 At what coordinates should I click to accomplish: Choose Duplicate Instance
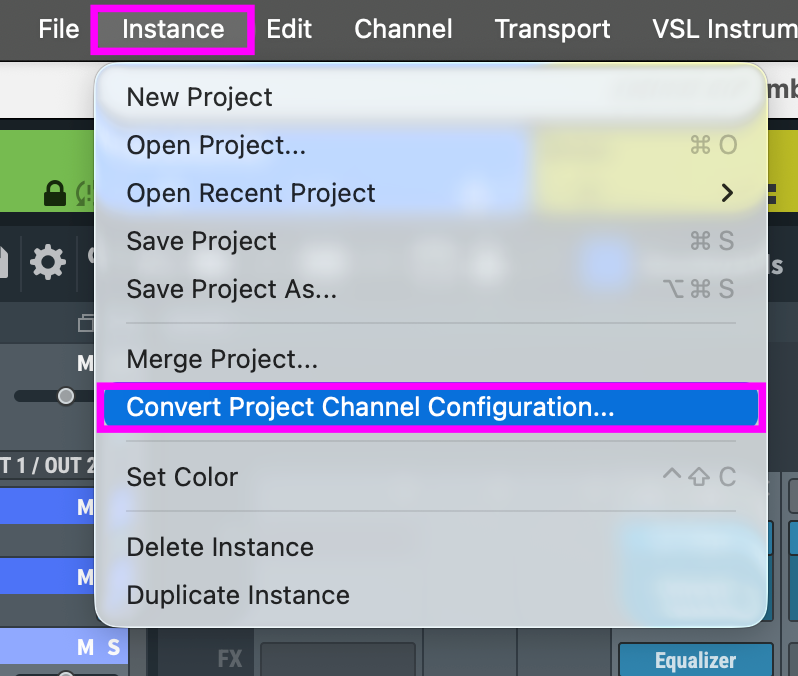click(x=238, y=595)
